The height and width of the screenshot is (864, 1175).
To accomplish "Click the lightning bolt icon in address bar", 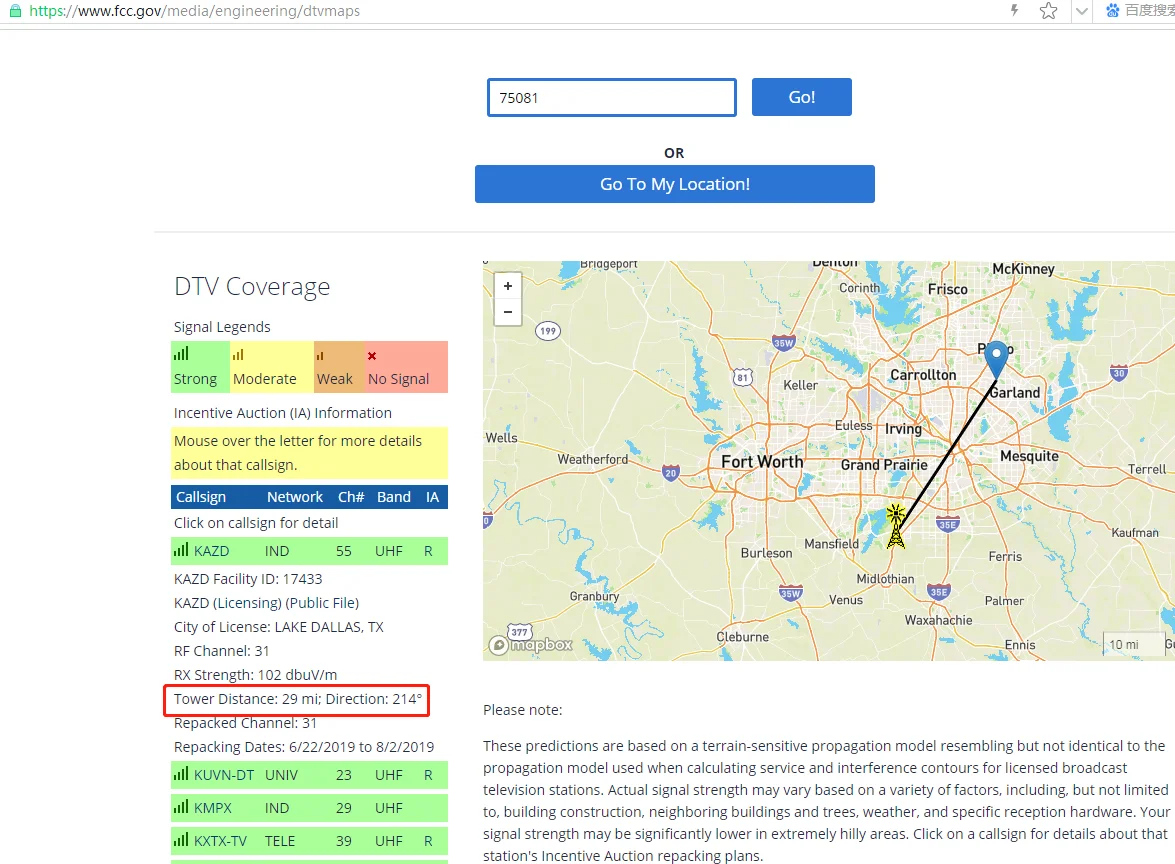I will click(x=1015, y=10).
